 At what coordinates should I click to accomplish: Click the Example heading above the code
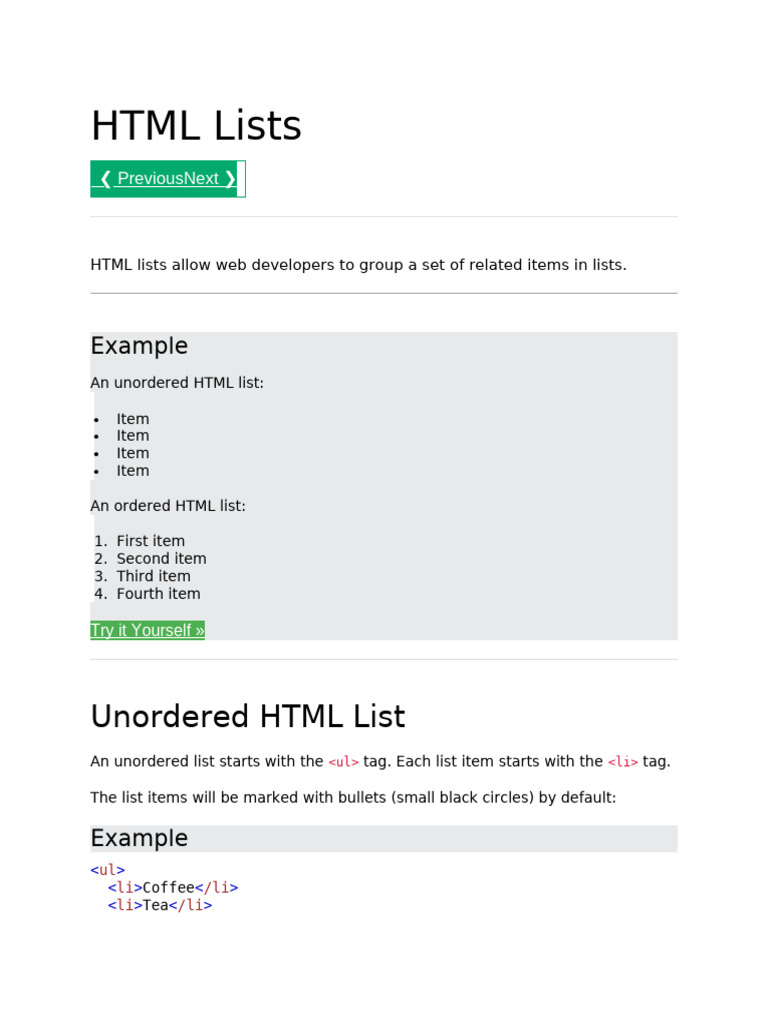(139, 838)
